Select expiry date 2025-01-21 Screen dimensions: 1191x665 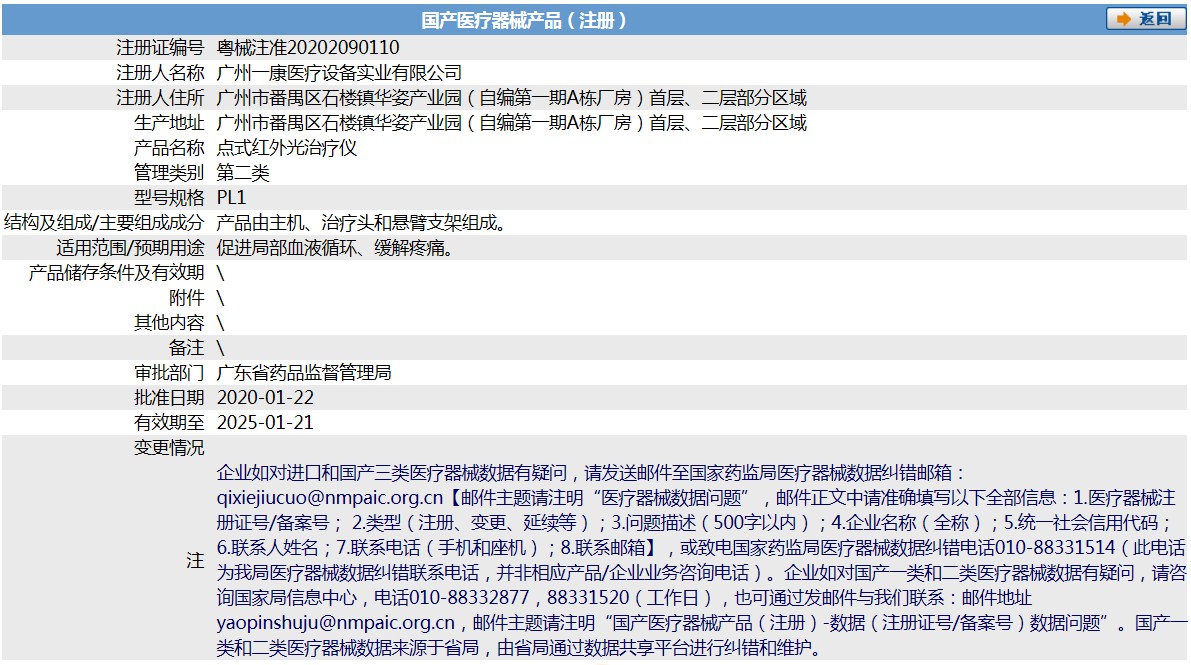tap(265, 423)
